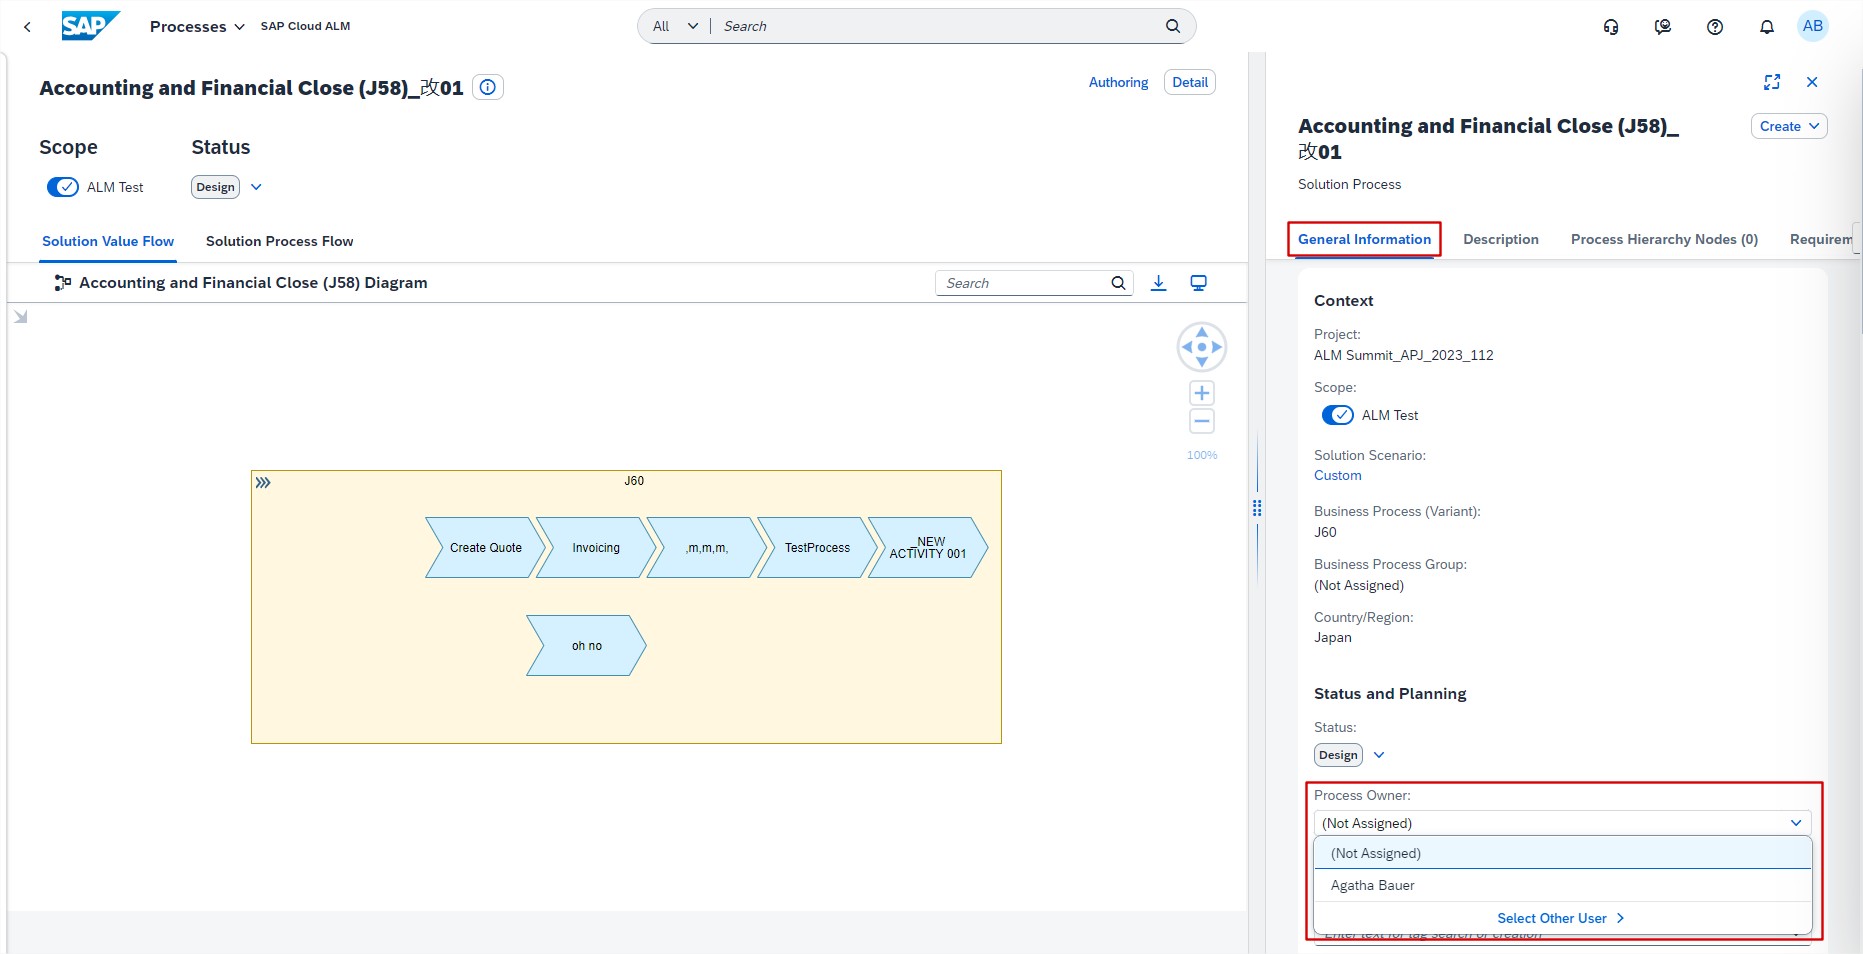Click the download diagram icon

(1158, 283)
